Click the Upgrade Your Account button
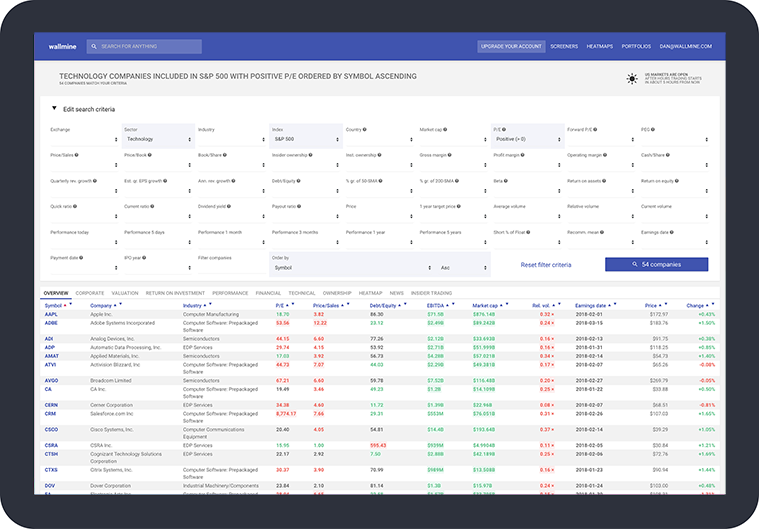The width and height of the screenshot is (759, 529). point(511,46)
